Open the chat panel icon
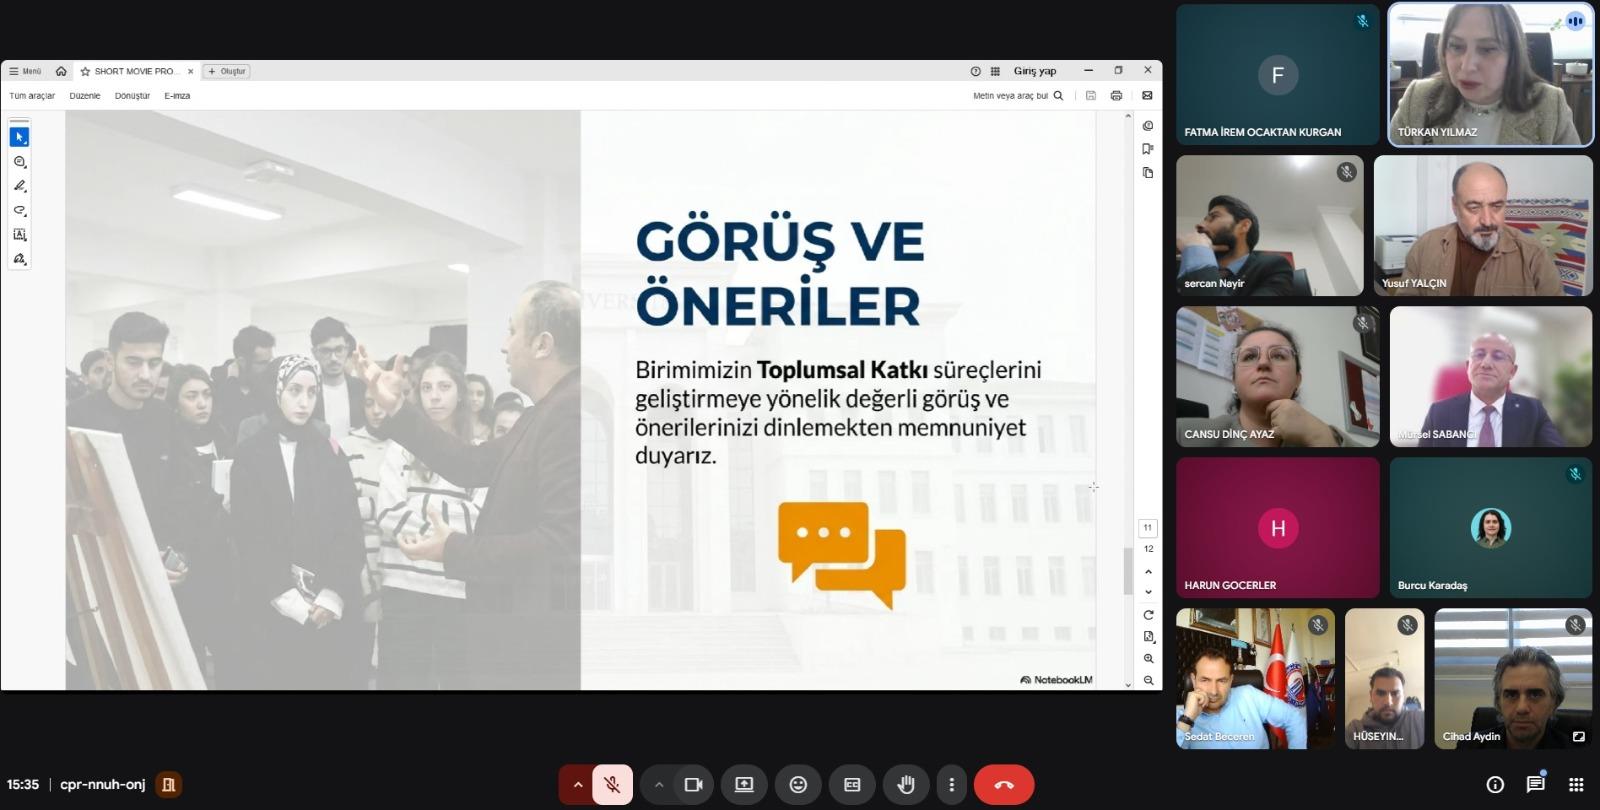The height and width of the screenshot is (810, 1600). pos(1535,785)
